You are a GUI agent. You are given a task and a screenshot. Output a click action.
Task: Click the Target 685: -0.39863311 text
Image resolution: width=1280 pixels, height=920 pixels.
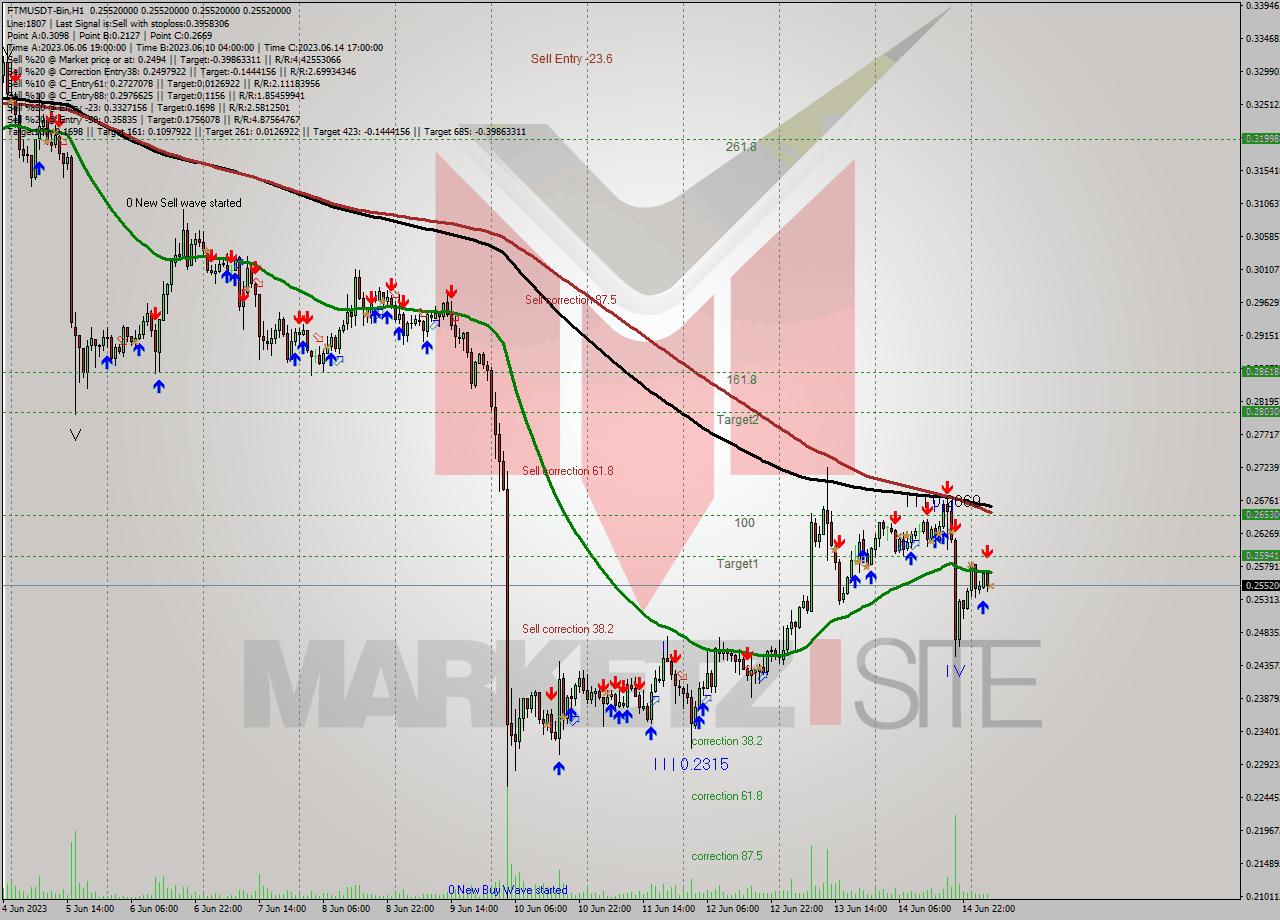point(475,131)
